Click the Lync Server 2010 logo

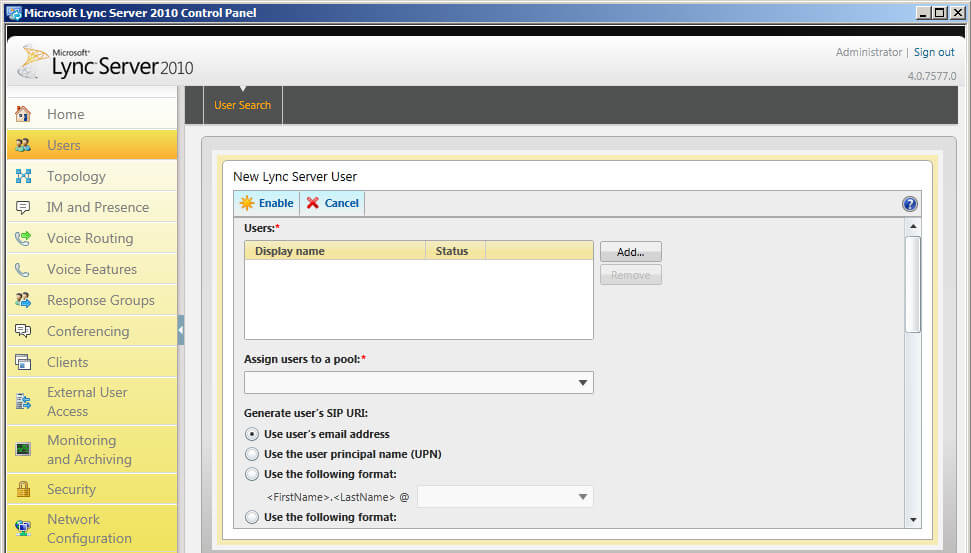pos(105,62)
